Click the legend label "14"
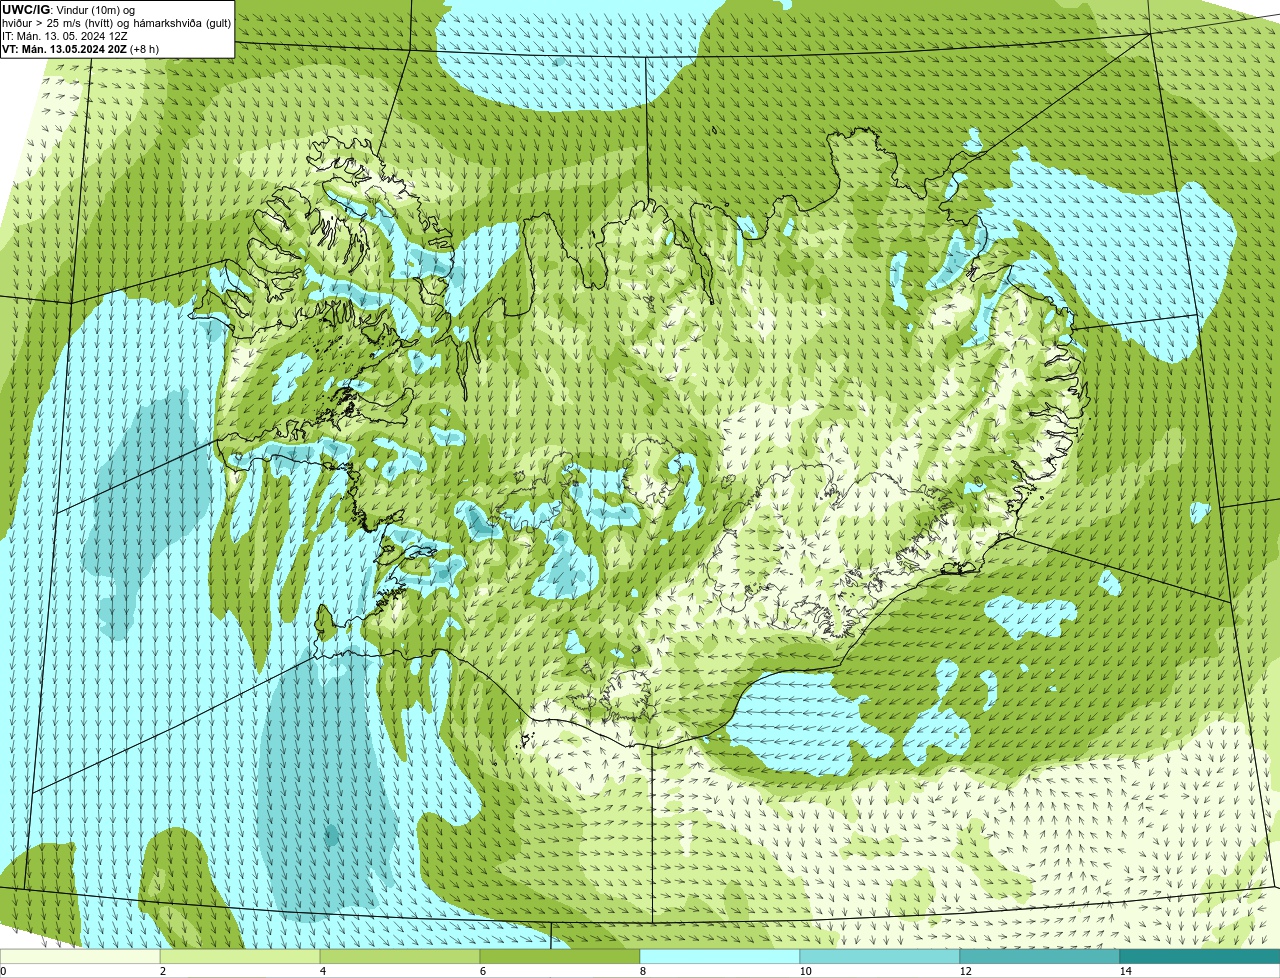Viewport: 1280px width, 978px height. point(1125,971)
